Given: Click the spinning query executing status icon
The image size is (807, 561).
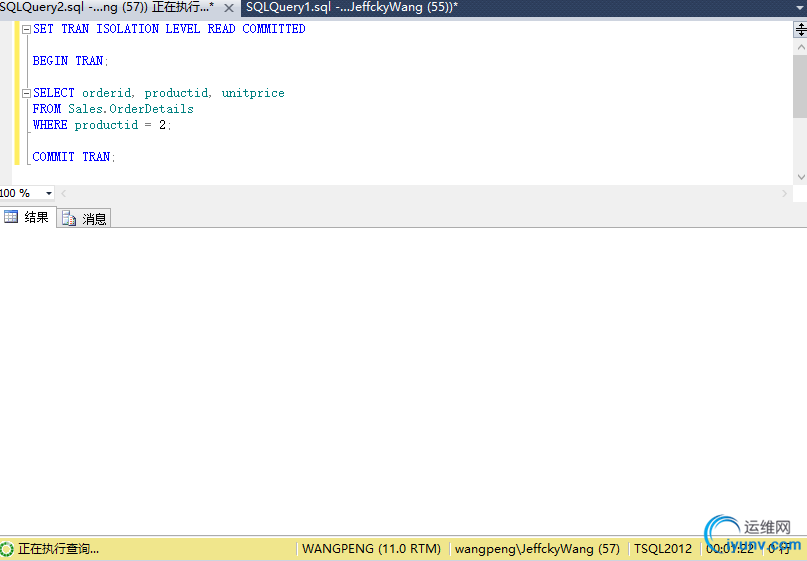Looking at the screenshot, I should (x=7, y=549).
